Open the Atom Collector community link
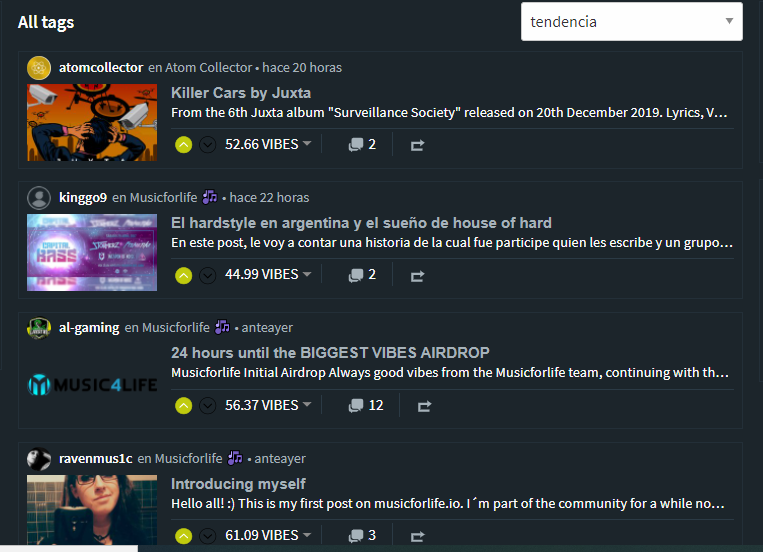Image resolution: width=763 pixels, height=552 pixels. pos(209,68)
